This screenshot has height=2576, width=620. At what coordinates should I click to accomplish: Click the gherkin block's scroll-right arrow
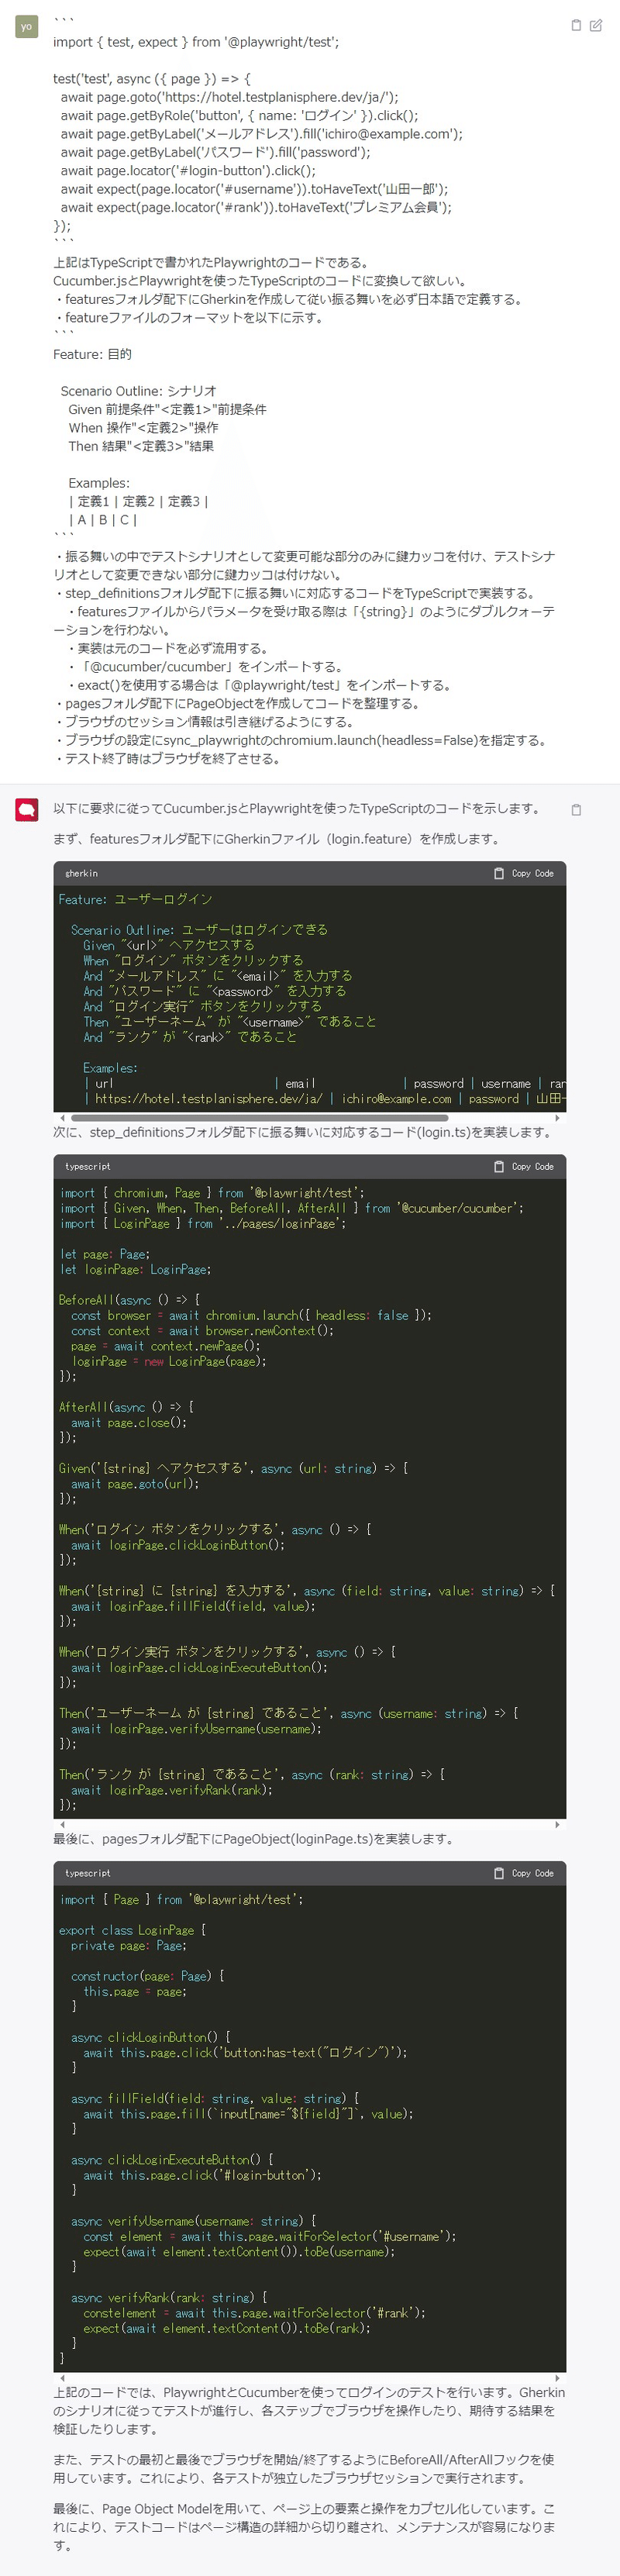pos(557,1118)
